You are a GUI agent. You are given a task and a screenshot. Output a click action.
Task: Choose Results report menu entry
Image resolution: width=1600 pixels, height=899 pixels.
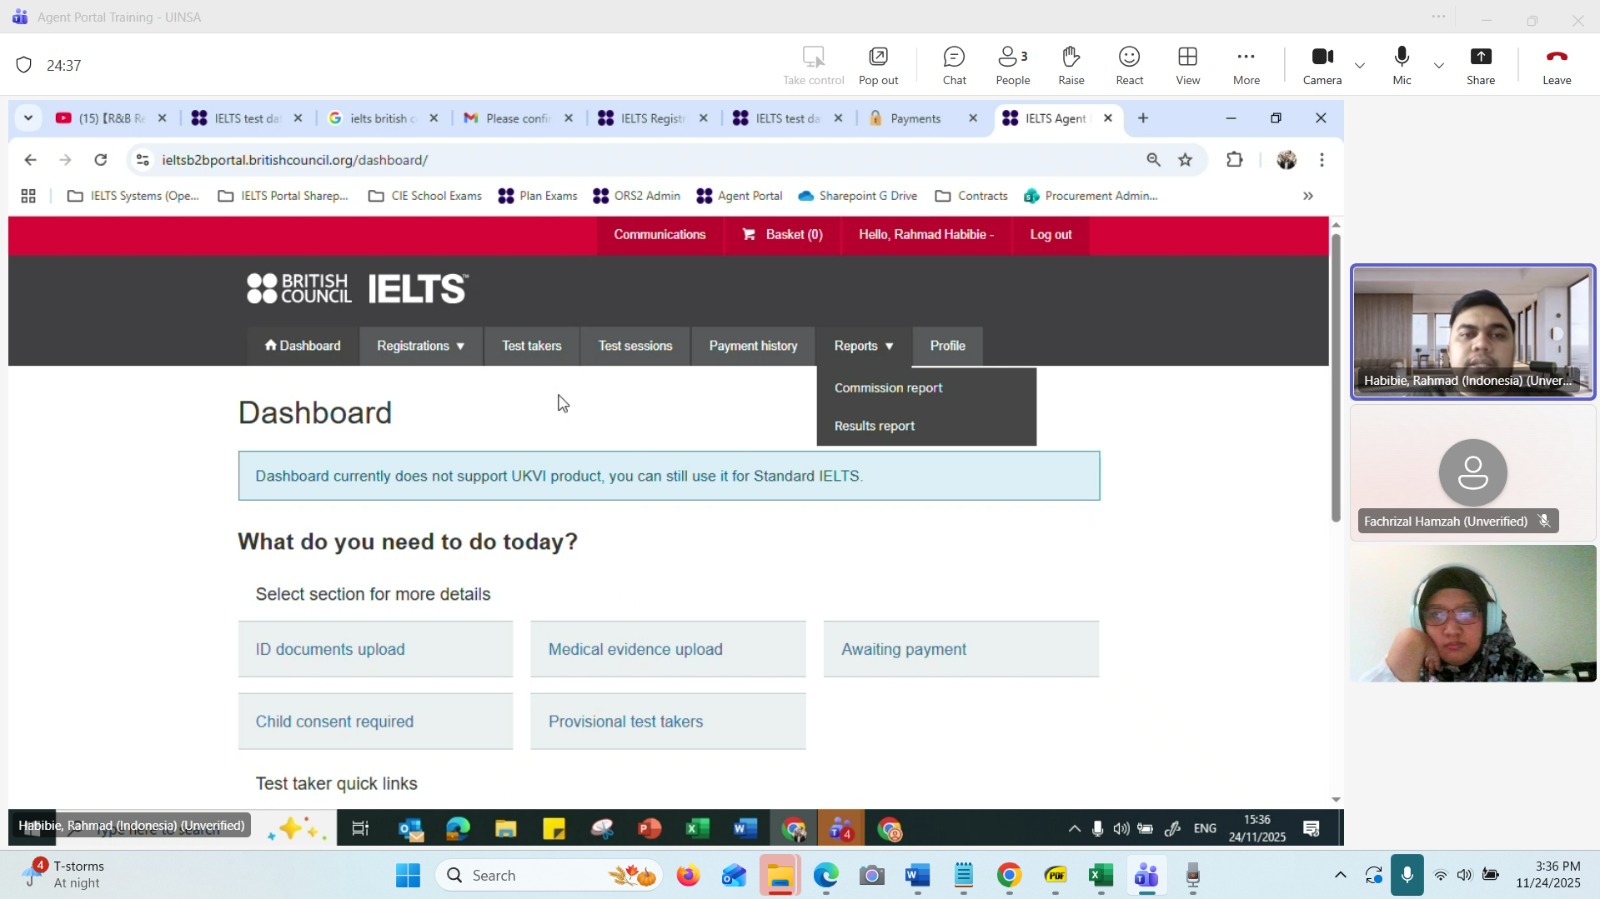[874, 426]
